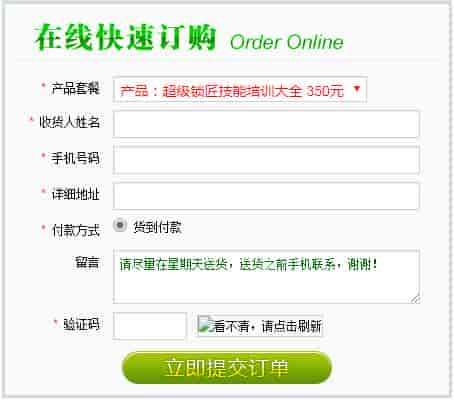
Task: Click the 在线快速订购 heading
Action: [x=125, y=37]
